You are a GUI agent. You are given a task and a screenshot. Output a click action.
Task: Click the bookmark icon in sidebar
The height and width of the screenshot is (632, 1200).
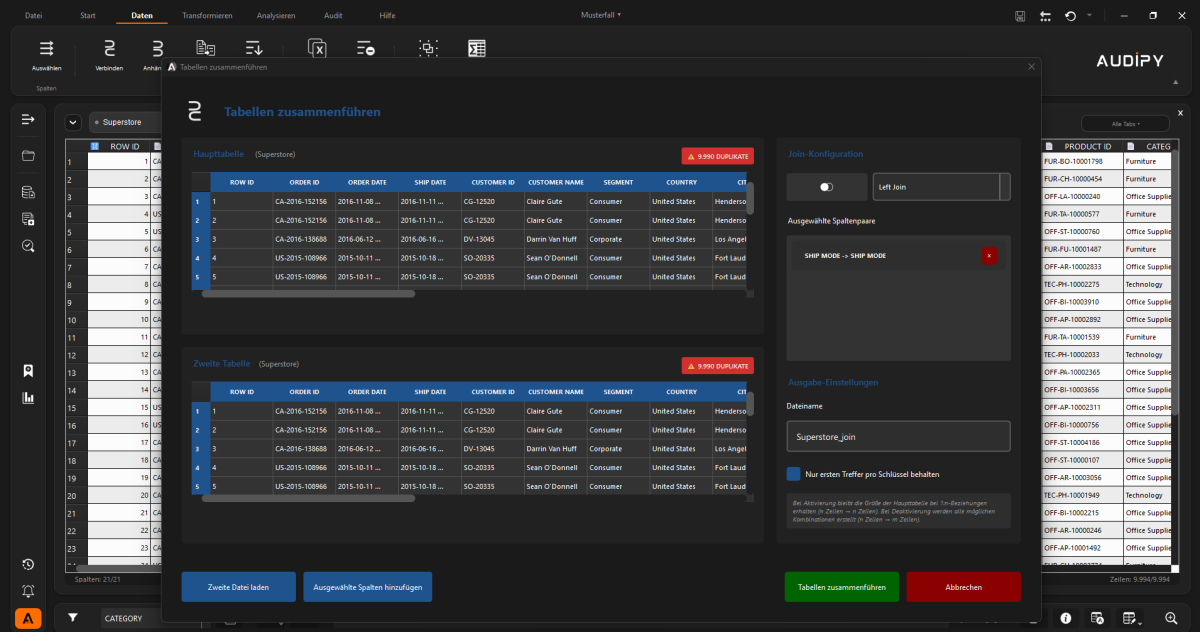click(28, 371)
